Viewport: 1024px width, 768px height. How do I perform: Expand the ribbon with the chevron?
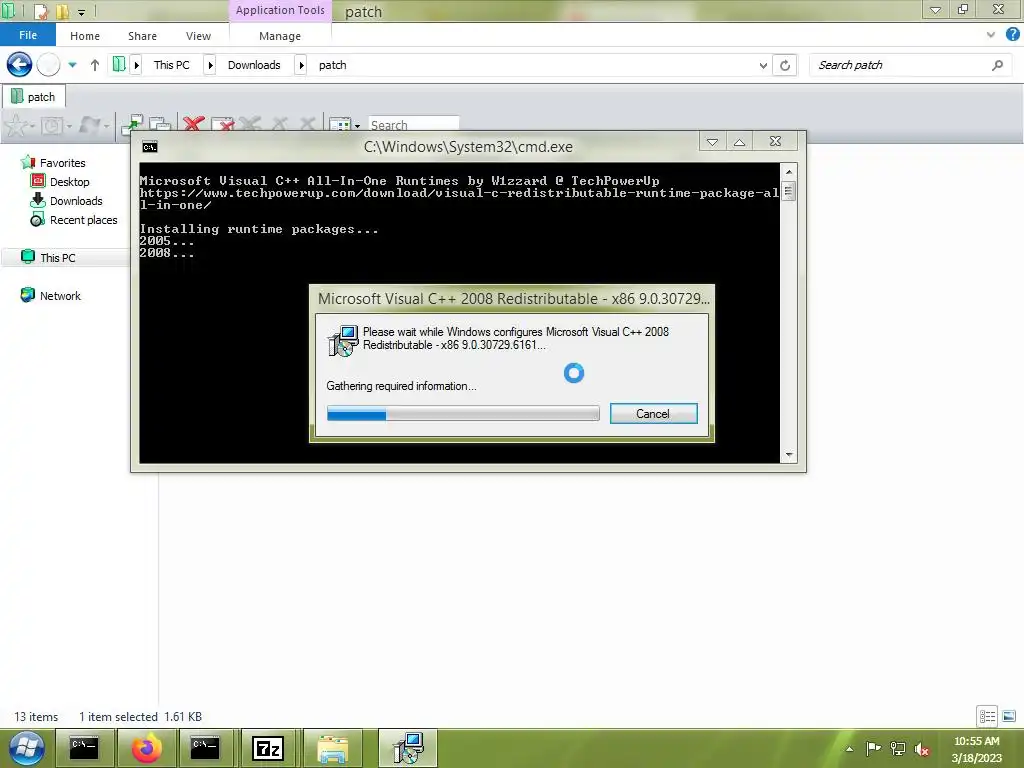tap(991, 35)
